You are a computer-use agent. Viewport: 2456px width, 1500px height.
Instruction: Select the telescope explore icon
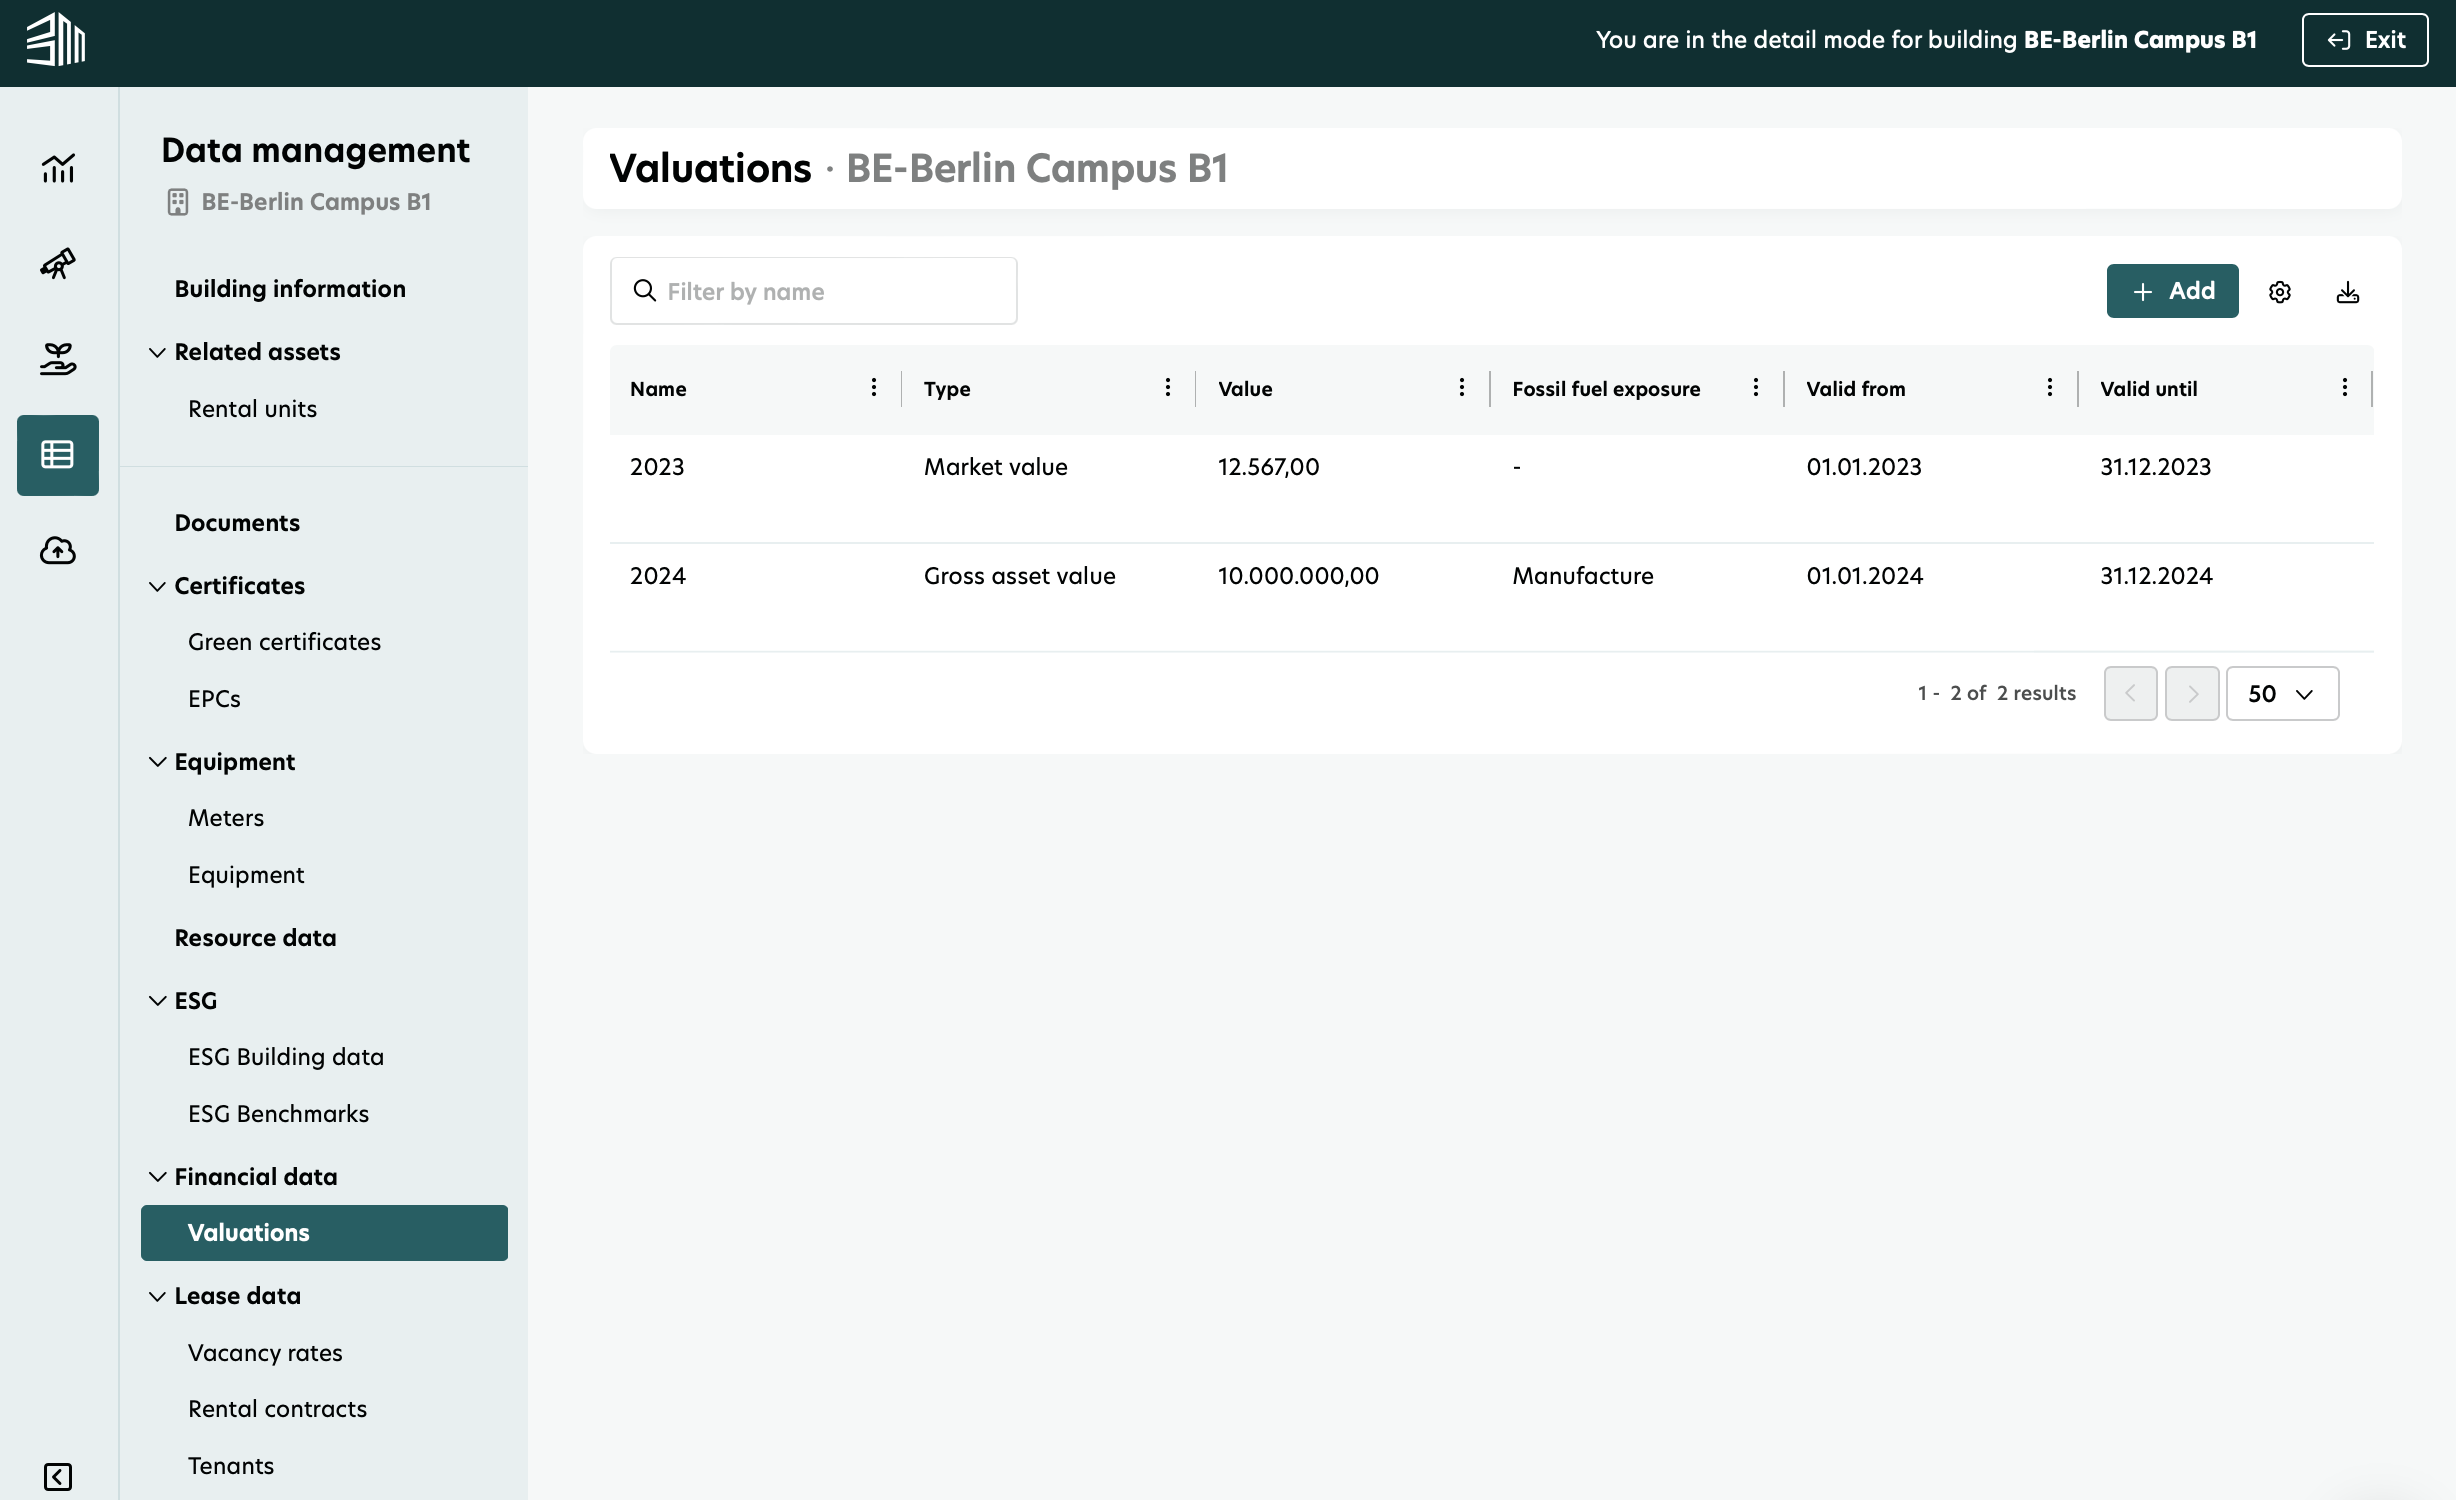57,263
